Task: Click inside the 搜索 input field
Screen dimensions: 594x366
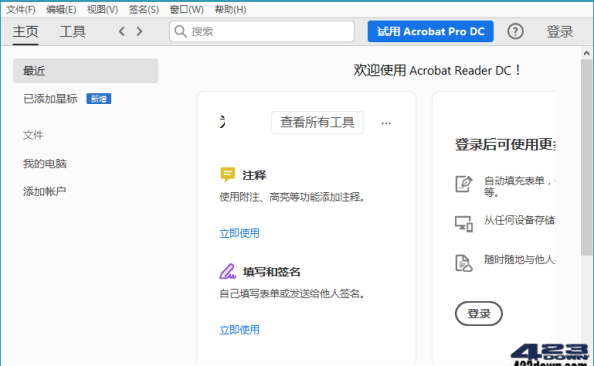Action: tap(262, 31)
